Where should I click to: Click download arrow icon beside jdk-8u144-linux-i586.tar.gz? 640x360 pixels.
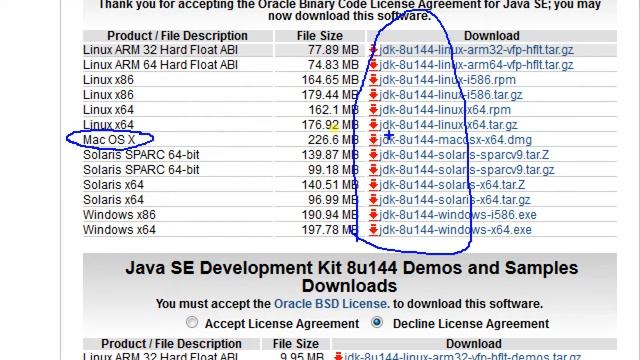click(373, 95)
